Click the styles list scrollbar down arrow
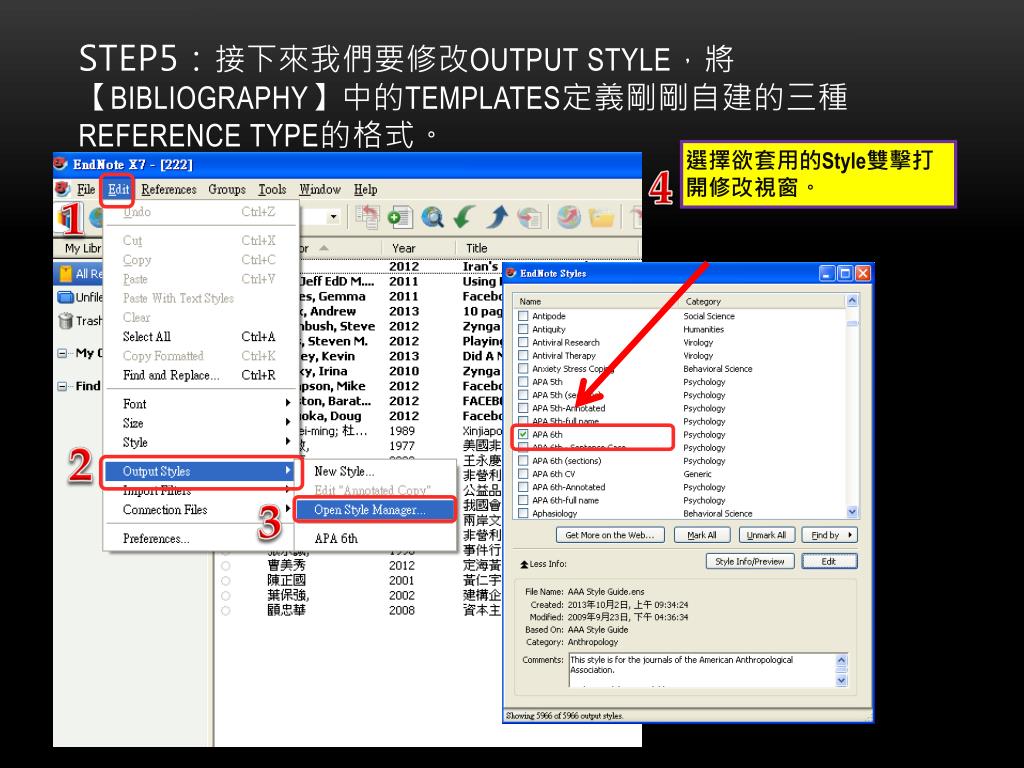Image resolution: width=1024 pixels, height=768 pixels. (x=852, y=512)
